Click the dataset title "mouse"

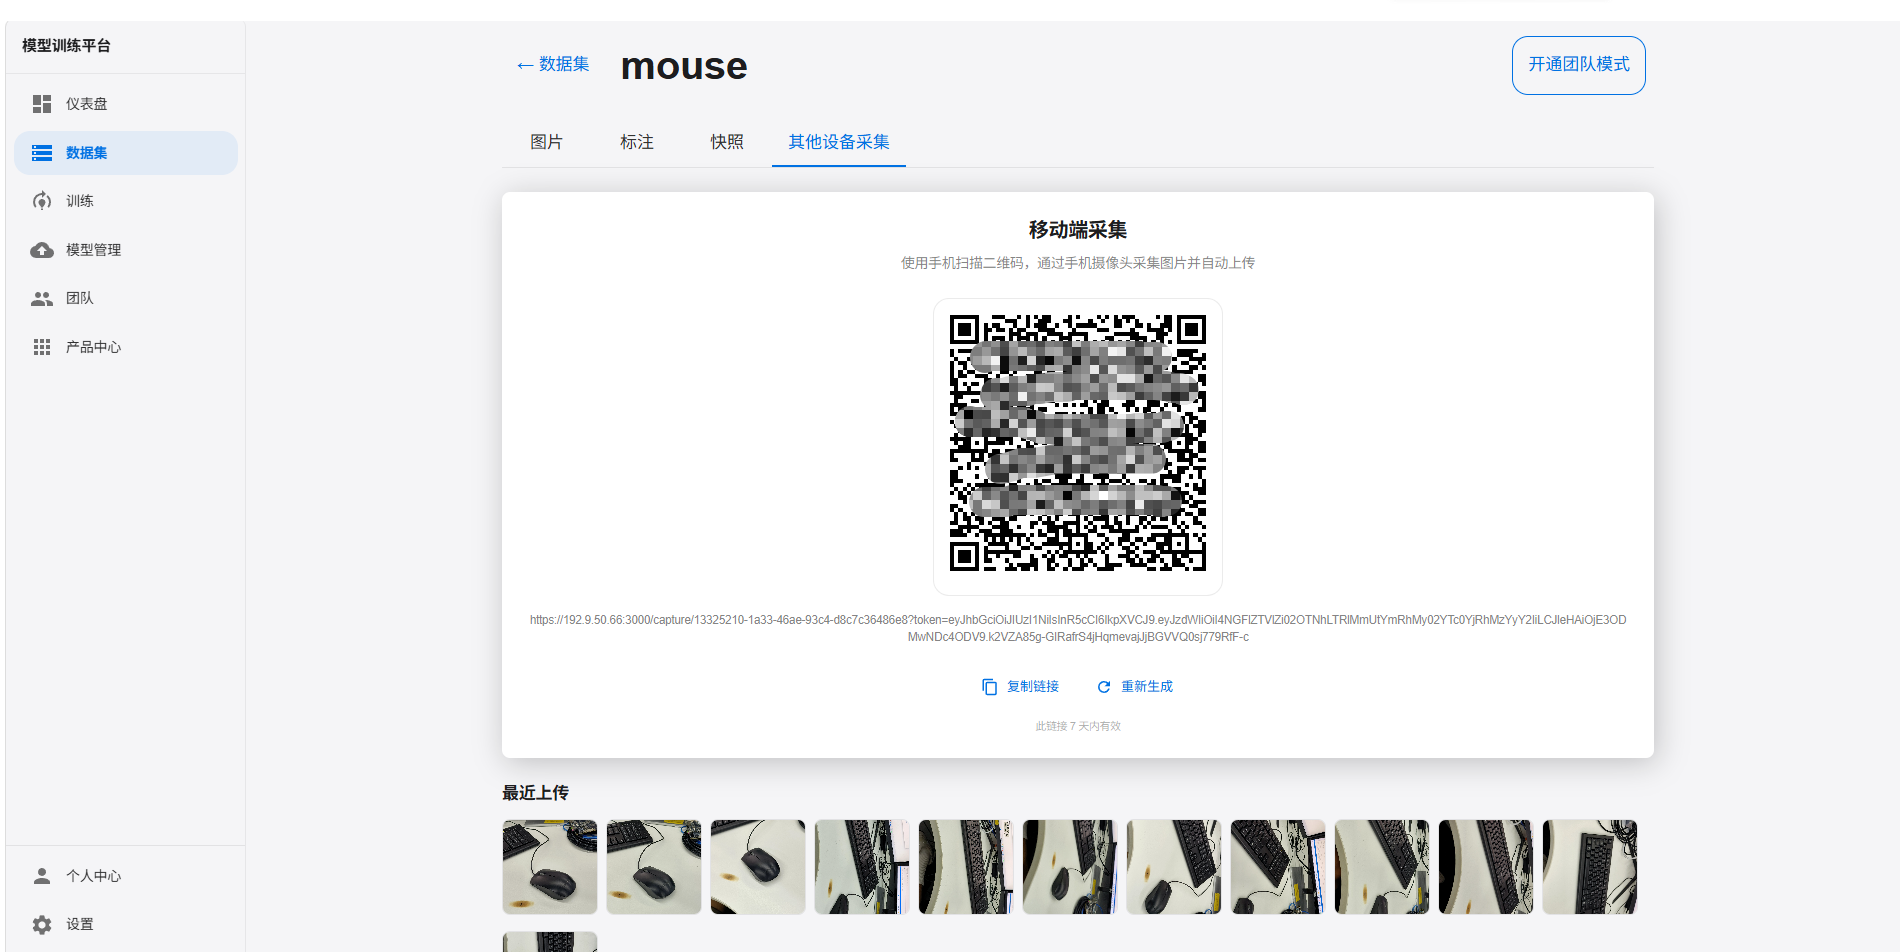click(684, 66)
